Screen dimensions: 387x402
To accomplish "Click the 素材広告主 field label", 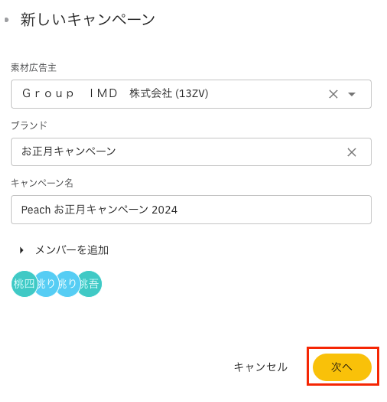I will [x=33, y=68].
